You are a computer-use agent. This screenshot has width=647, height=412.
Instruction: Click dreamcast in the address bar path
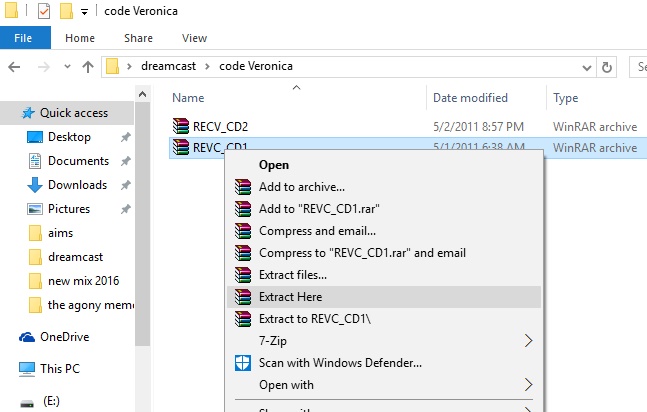(x=168, y=66)
